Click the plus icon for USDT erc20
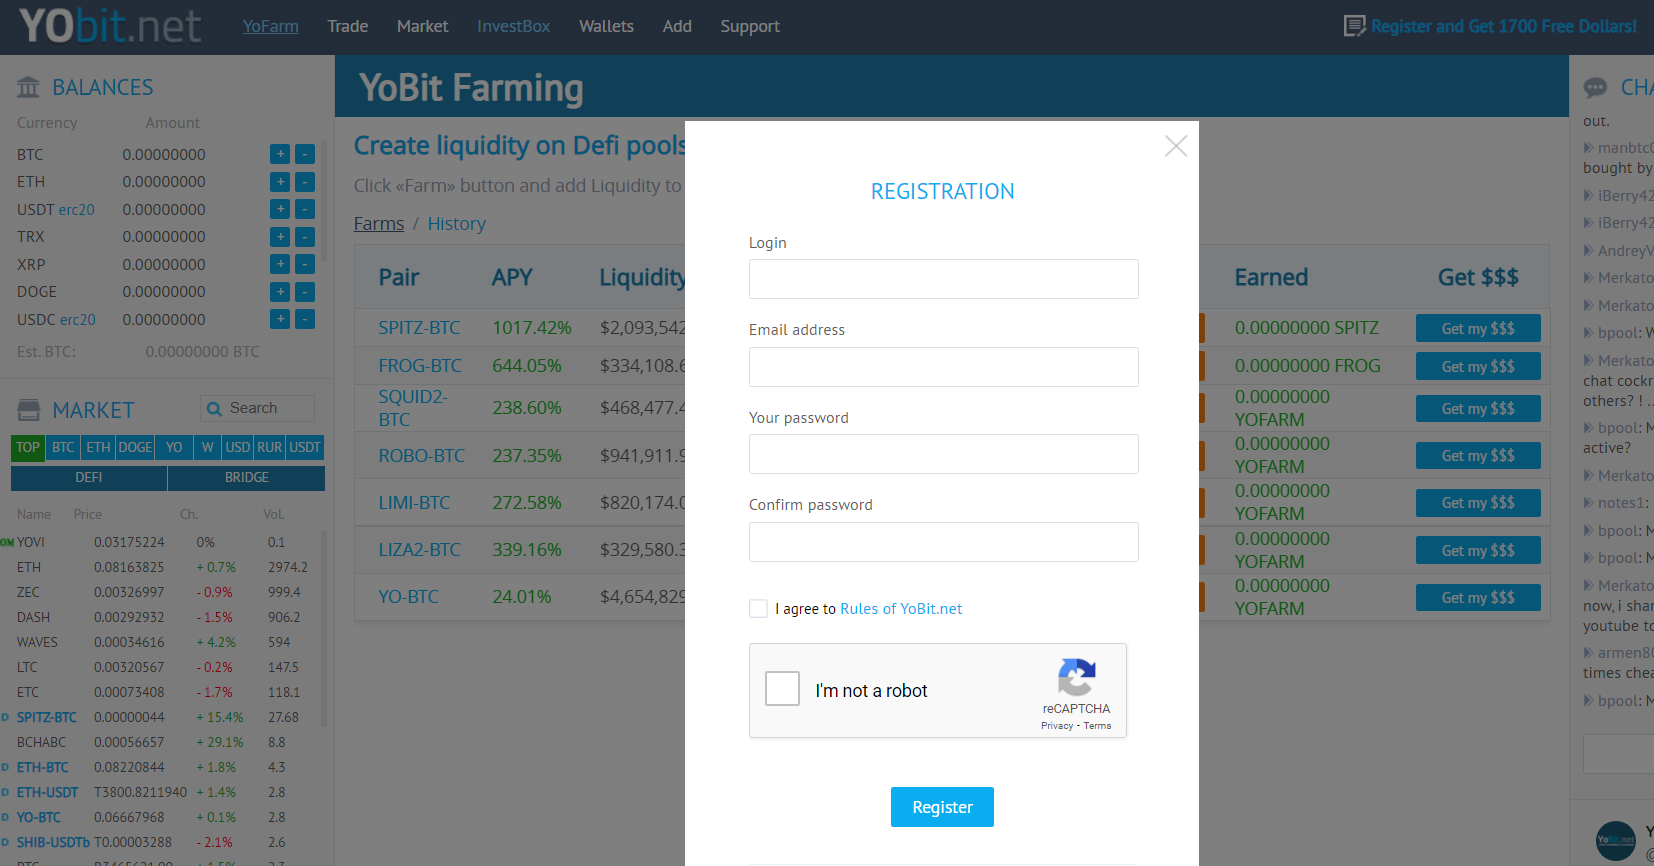 [x=280, y=209]
